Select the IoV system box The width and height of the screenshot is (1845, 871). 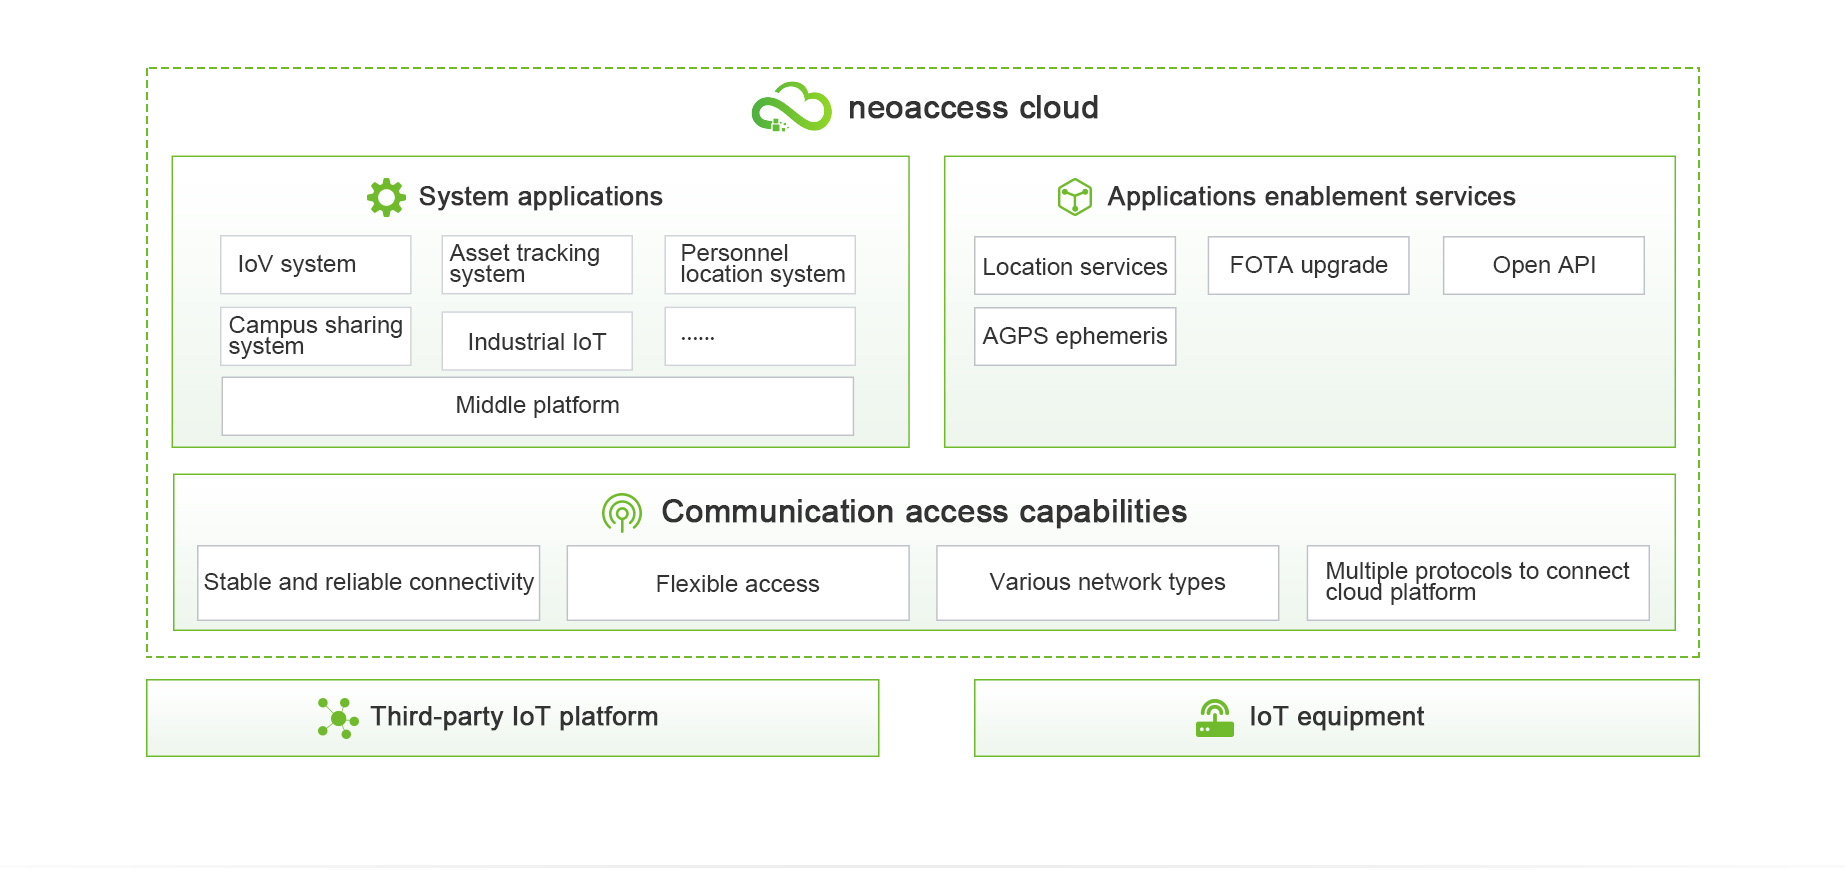(315, 264)
